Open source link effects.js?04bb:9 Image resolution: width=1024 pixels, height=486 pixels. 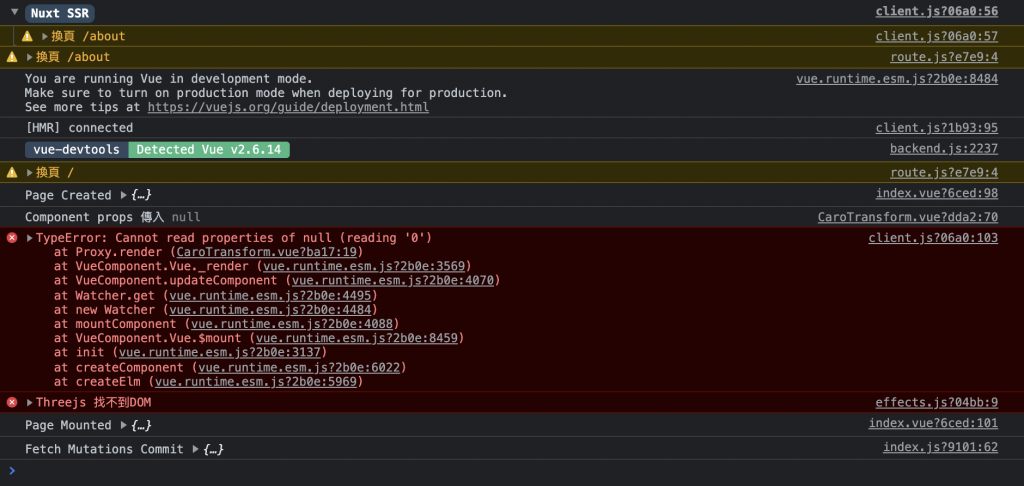point(936,403)
